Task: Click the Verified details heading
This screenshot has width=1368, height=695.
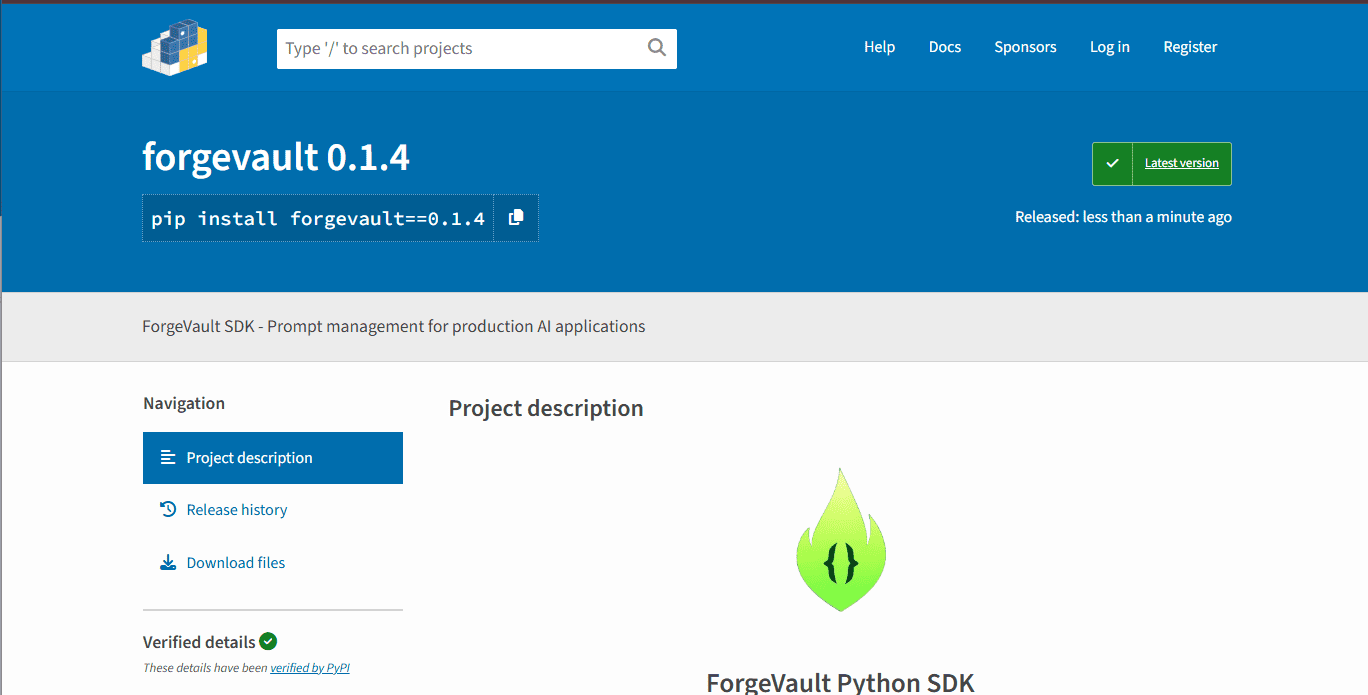Action: 199,642
